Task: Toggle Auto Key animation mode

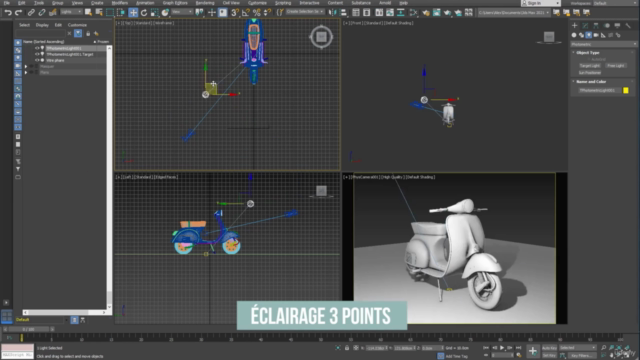Action: coord(549,348)
